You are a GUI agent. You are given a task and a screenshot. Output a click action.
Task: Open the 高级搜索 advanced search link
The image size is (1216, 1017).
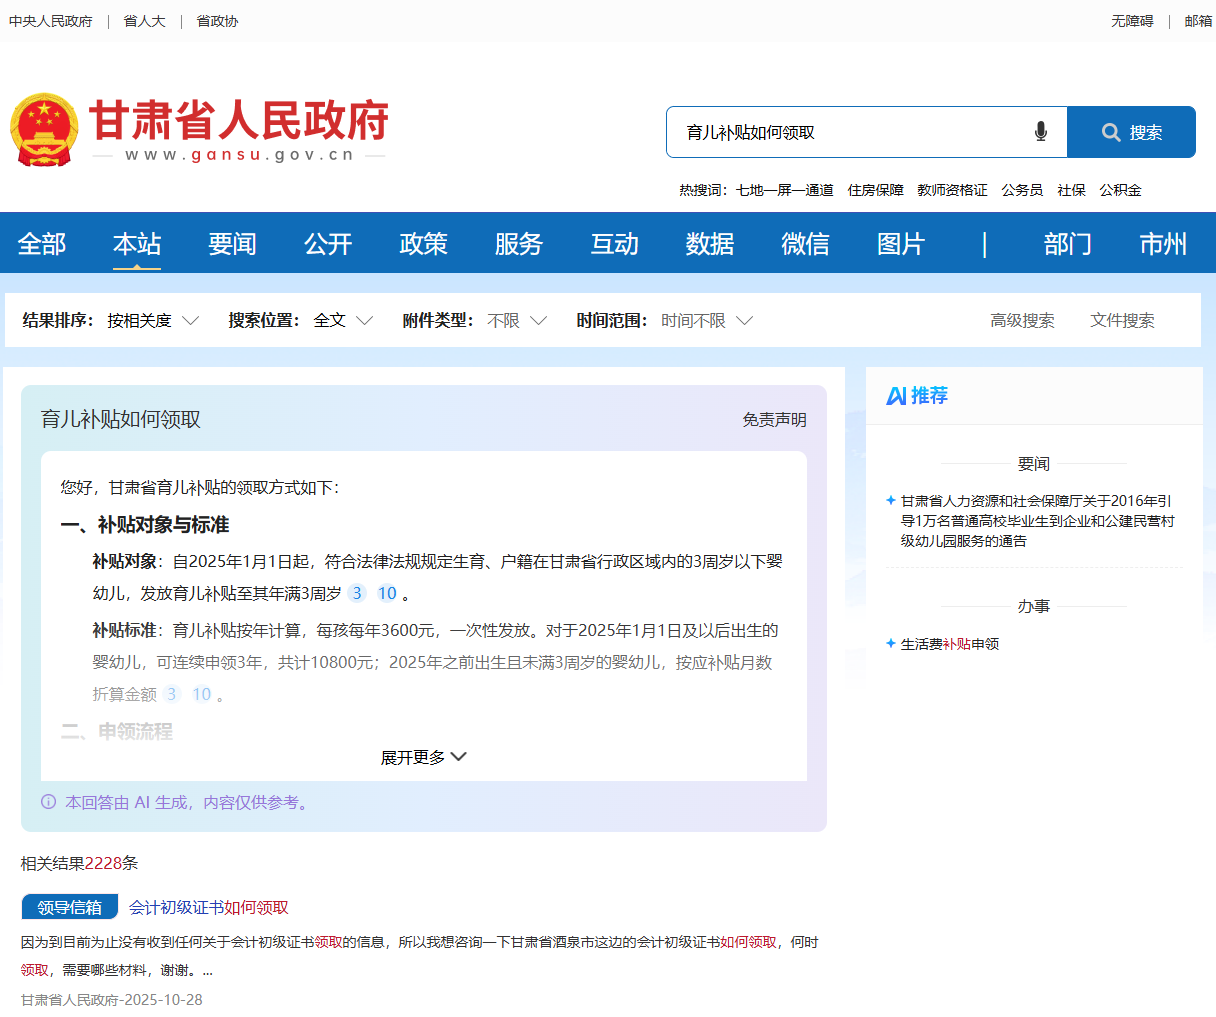point(1022,320)
